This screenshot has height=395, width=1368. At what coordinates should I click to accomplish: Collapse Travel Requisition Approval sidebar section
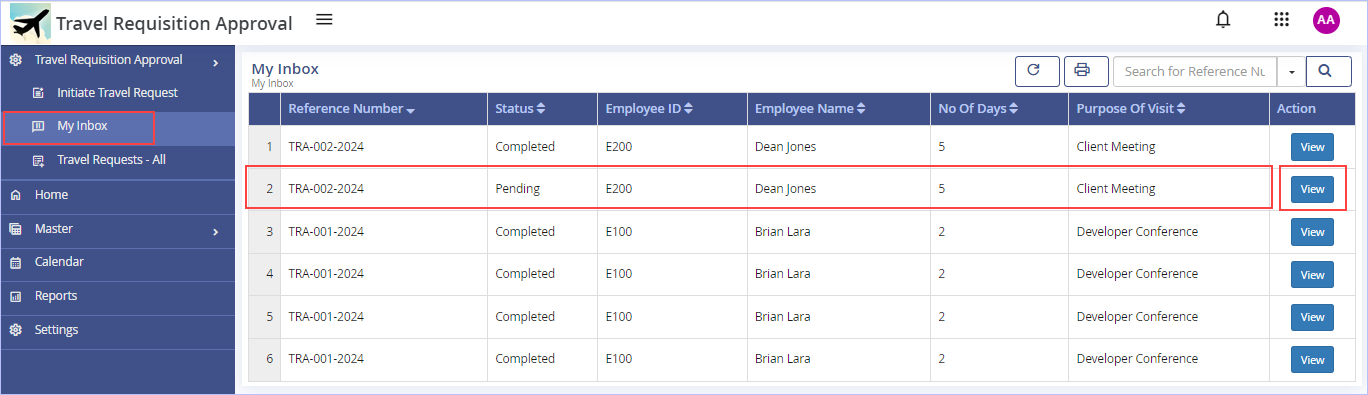click(117, 60)
